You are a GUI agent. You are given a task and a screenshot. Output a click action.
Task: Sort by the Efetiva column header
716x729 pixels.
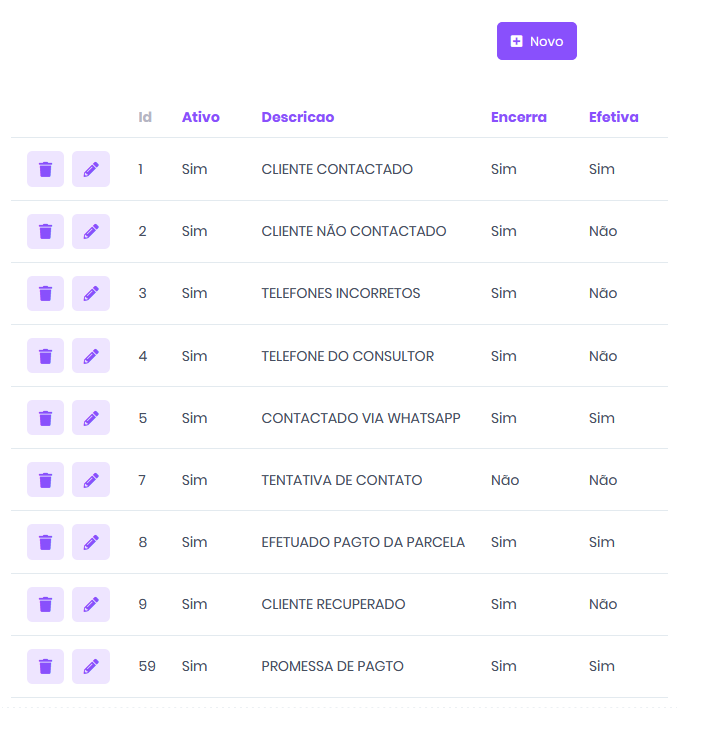click(x=613, y=117)
